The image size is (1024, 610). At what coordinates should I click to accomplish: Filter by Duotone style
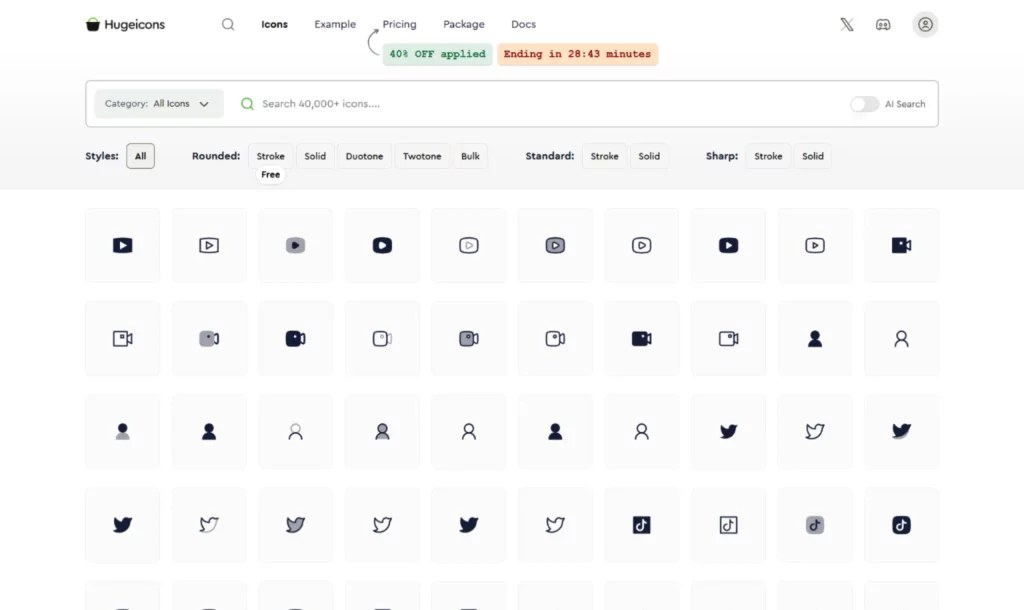click(x=364, y=156)
